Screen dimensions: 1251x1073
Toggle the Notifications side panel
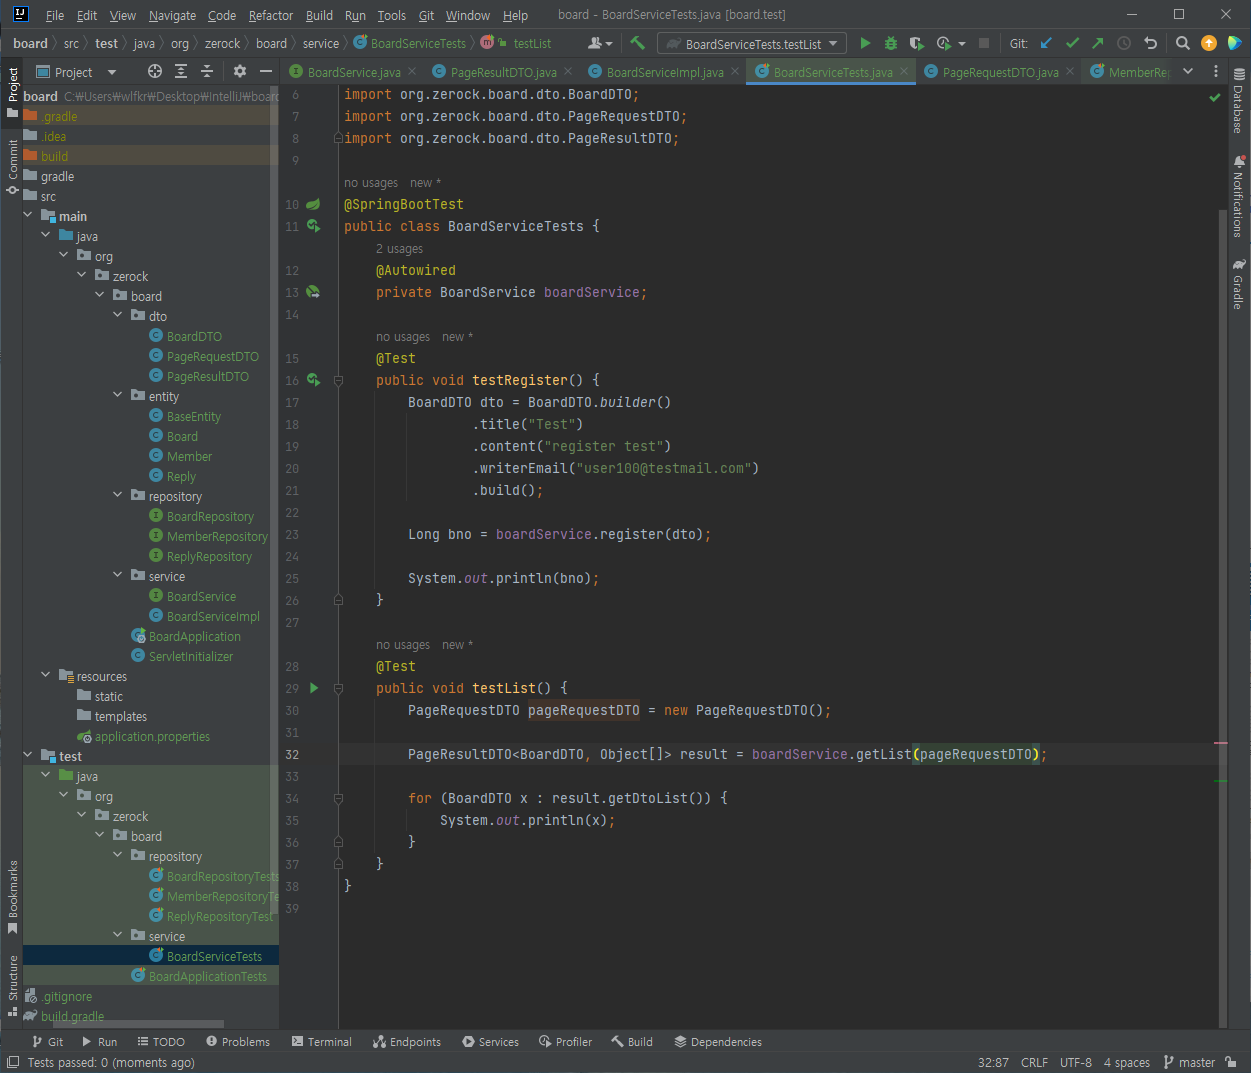pyautogui.click(x=1239, y=196)
